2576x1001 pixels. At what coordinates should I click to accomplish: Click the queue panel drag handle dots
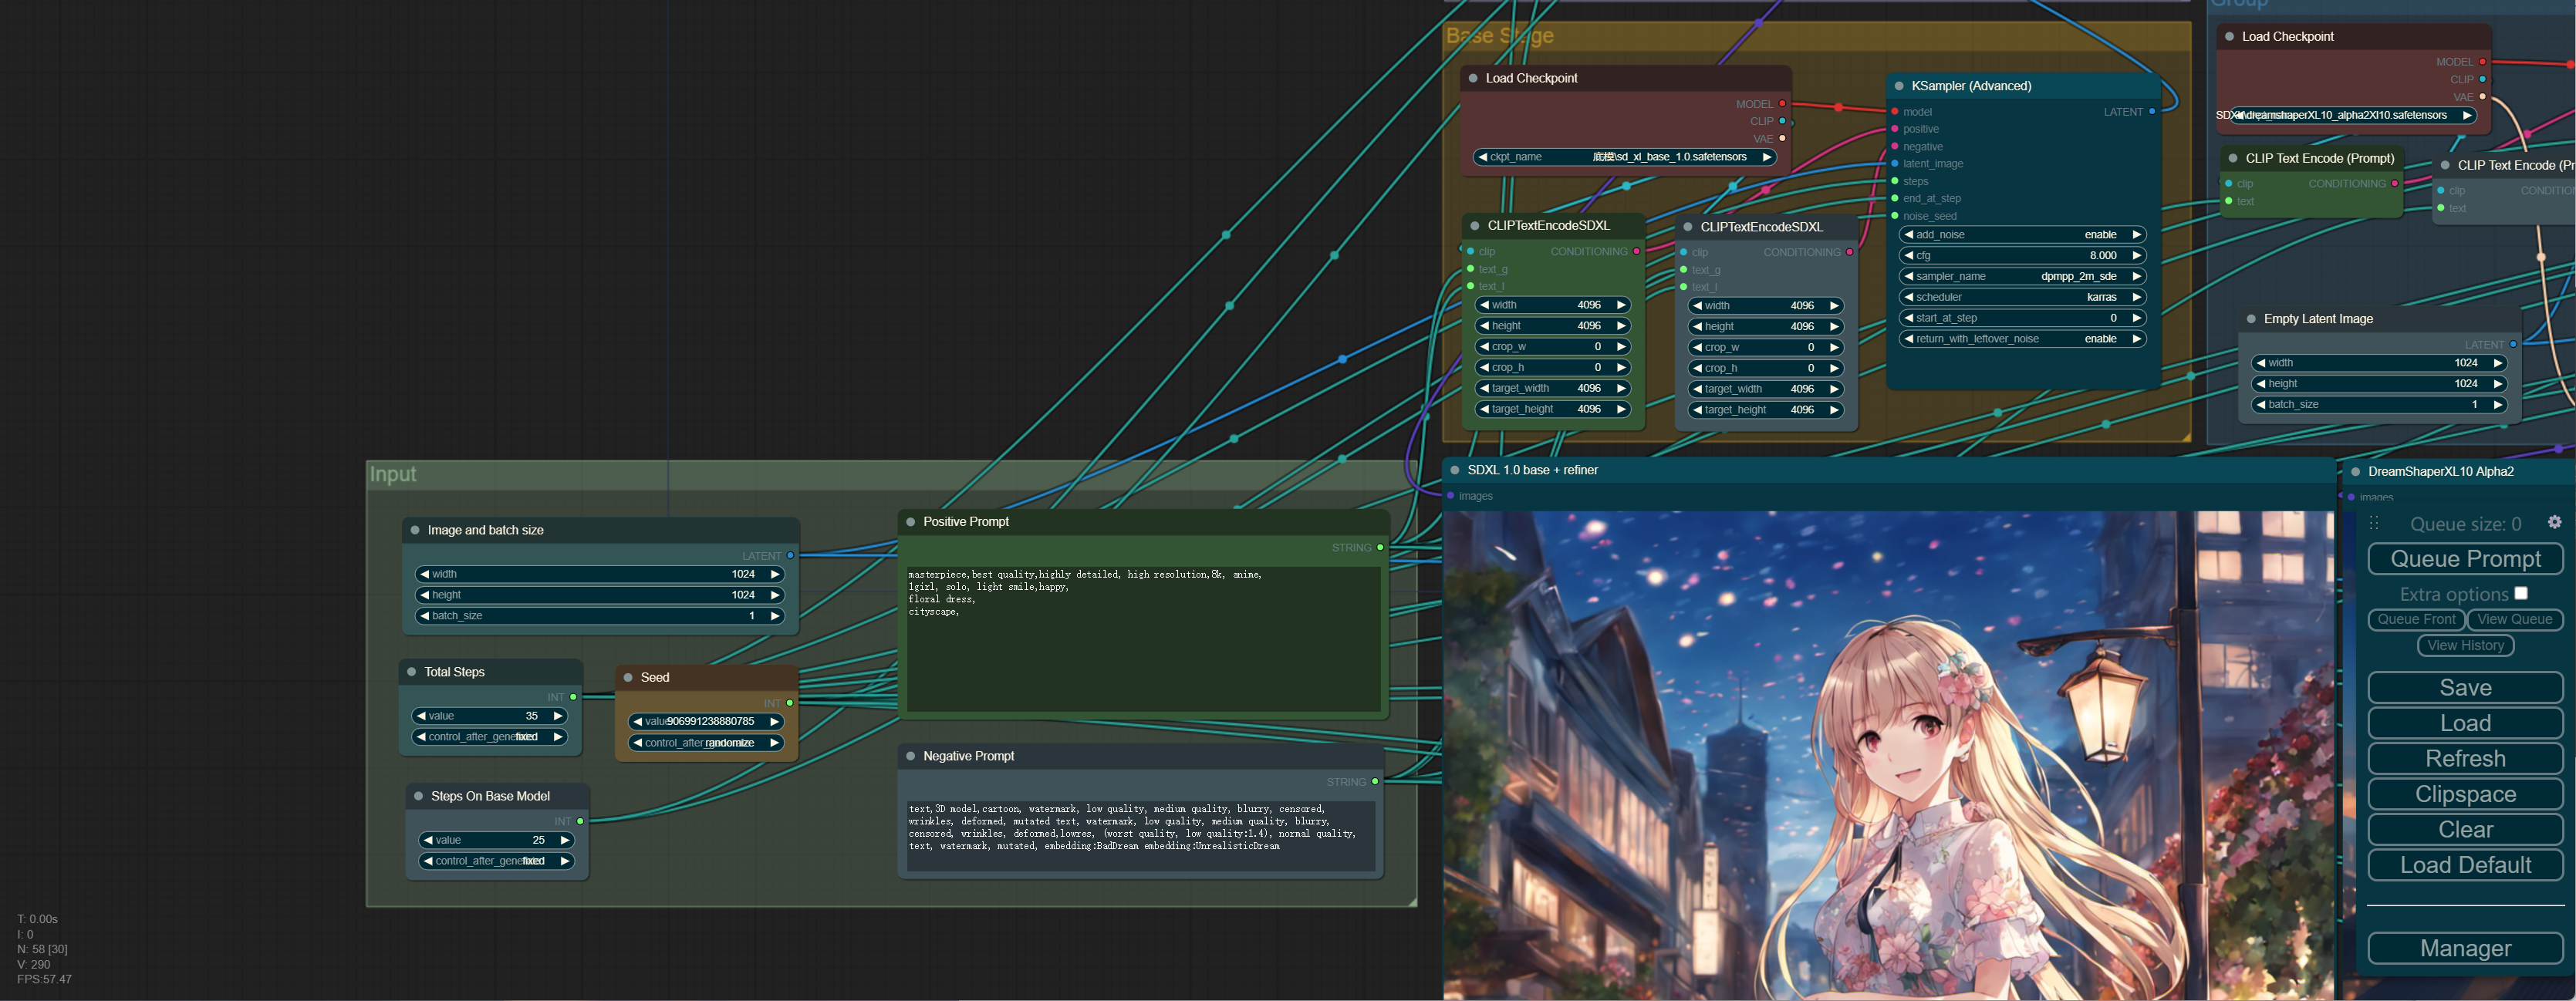[2374, 523]
